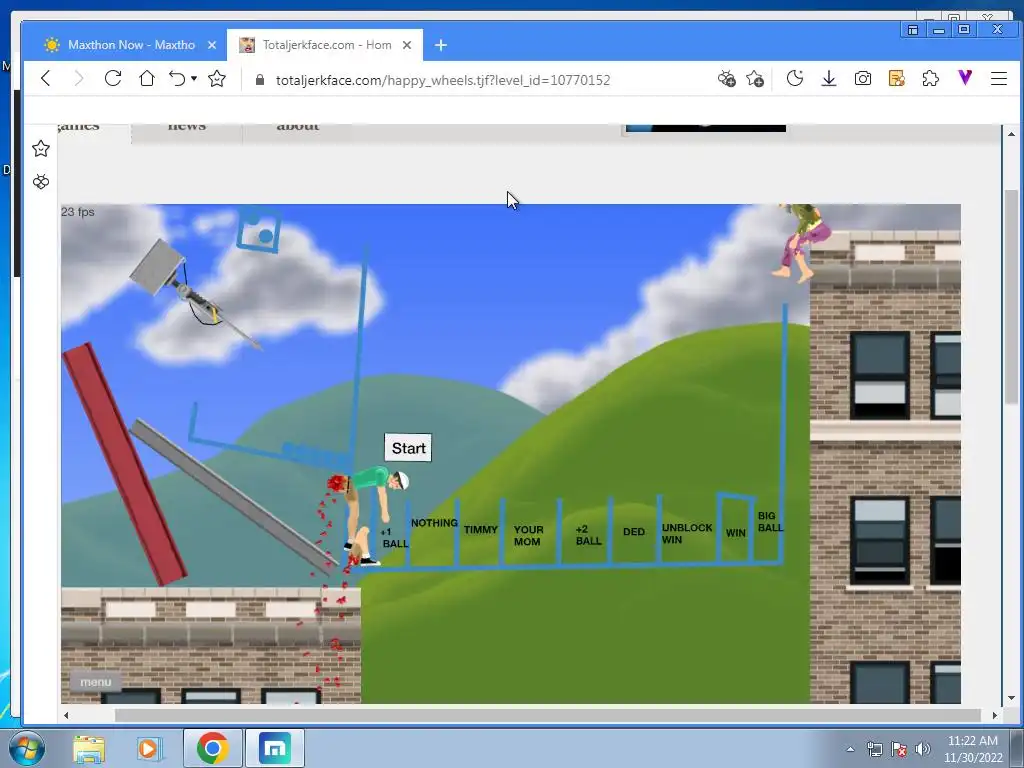
Task: Close the Totaljerkface.com tab
Action: 407,45
